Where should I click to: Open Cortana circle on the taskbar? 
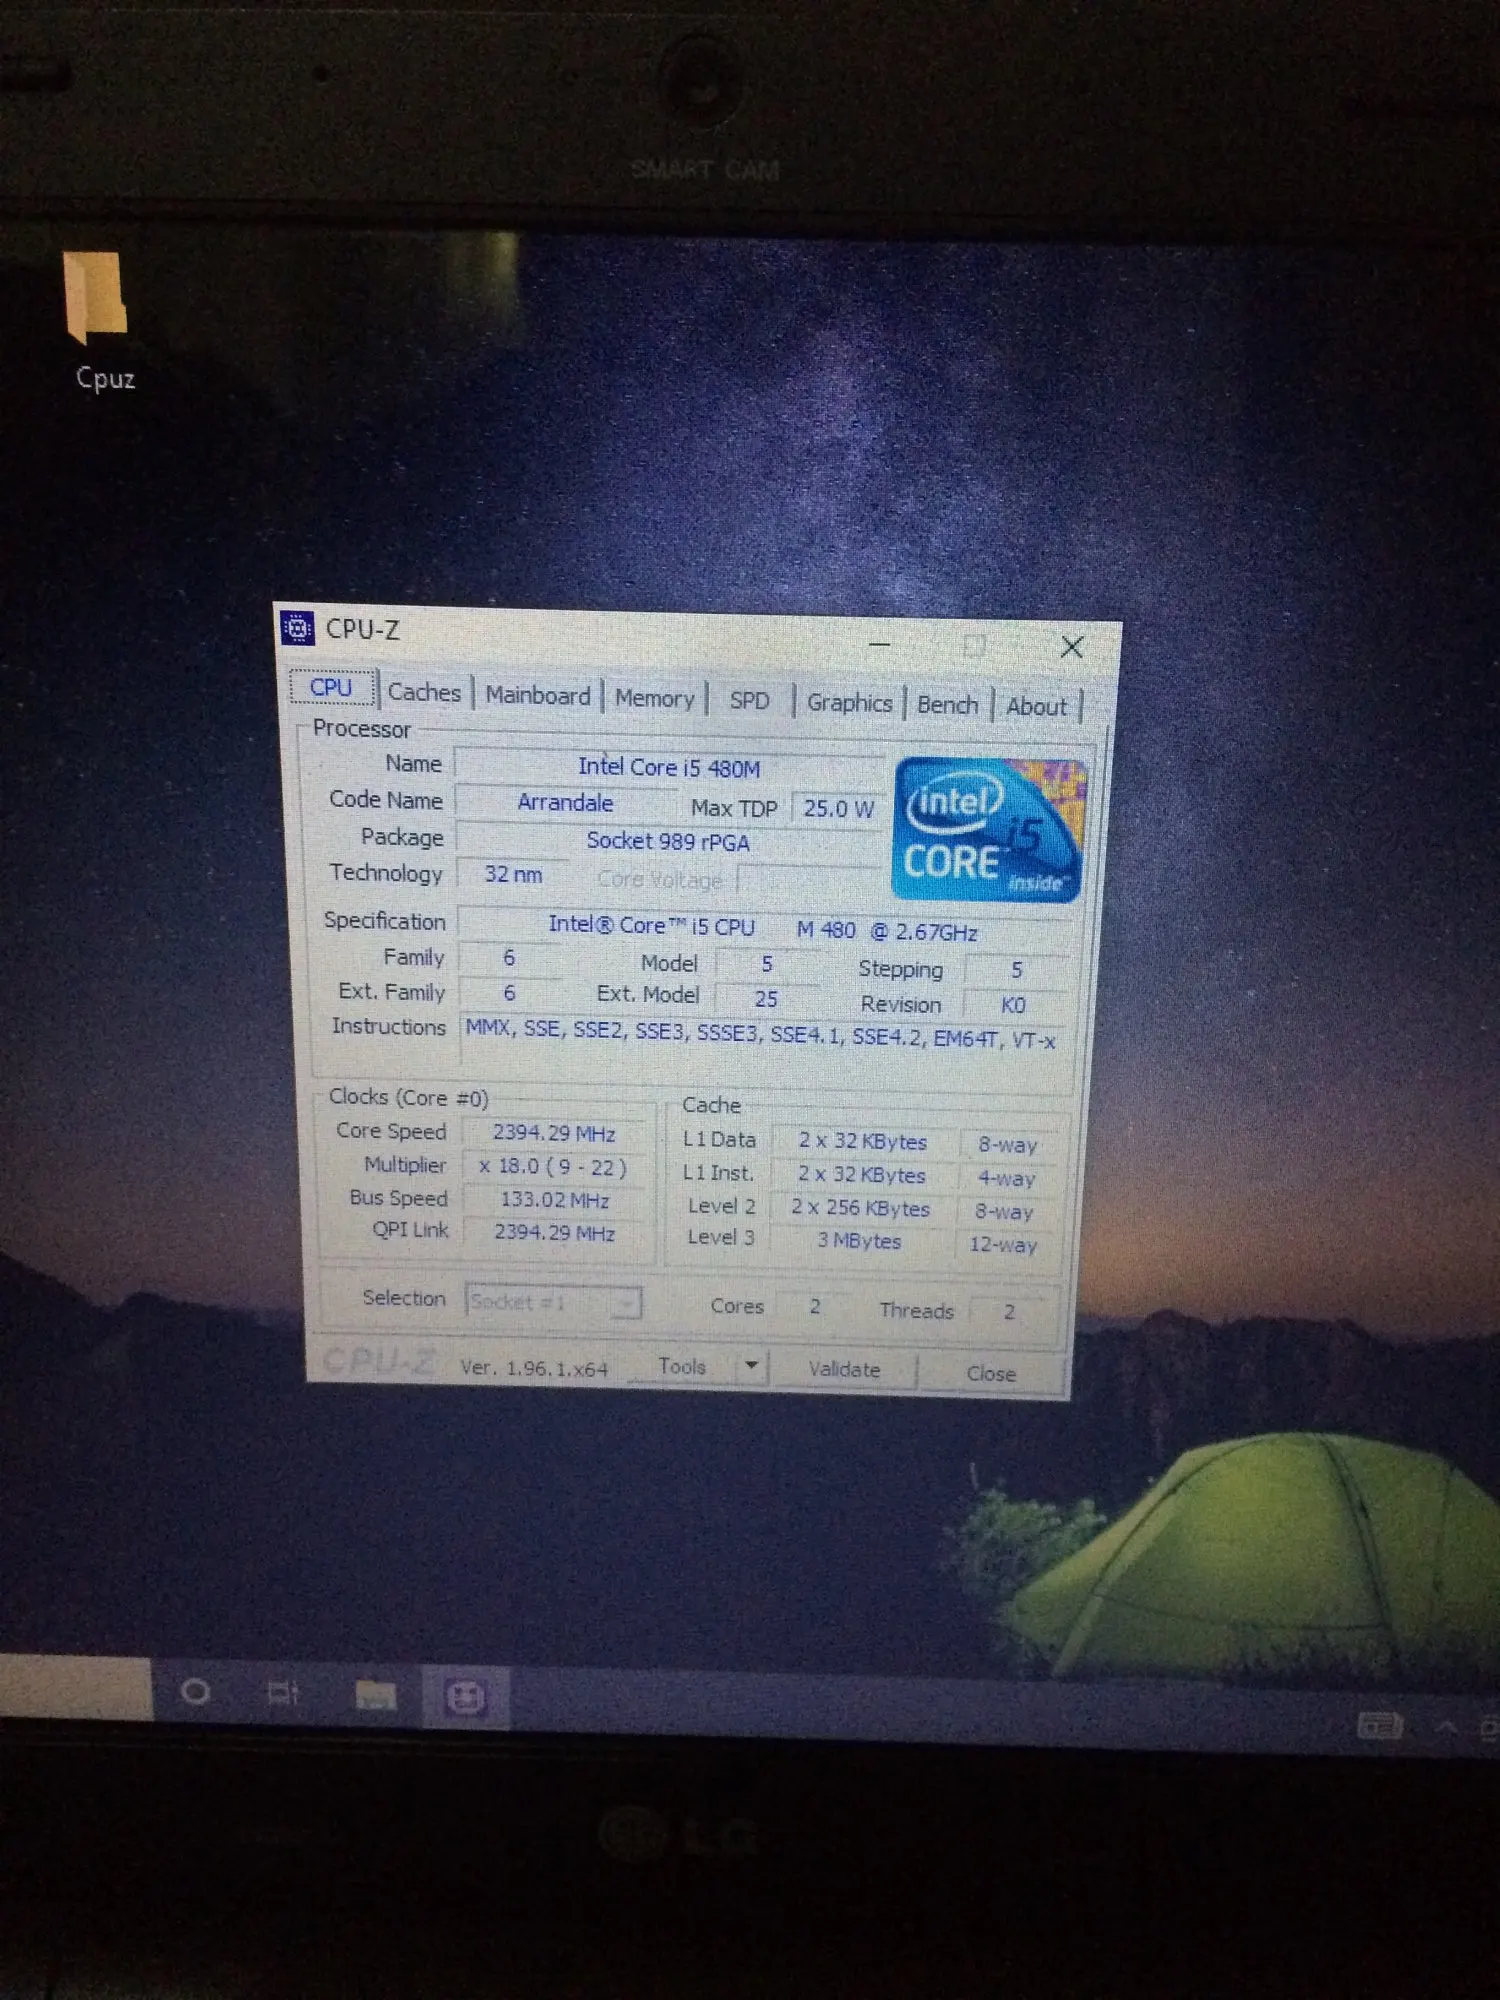pyautogui.click(x=195, y=1691)
